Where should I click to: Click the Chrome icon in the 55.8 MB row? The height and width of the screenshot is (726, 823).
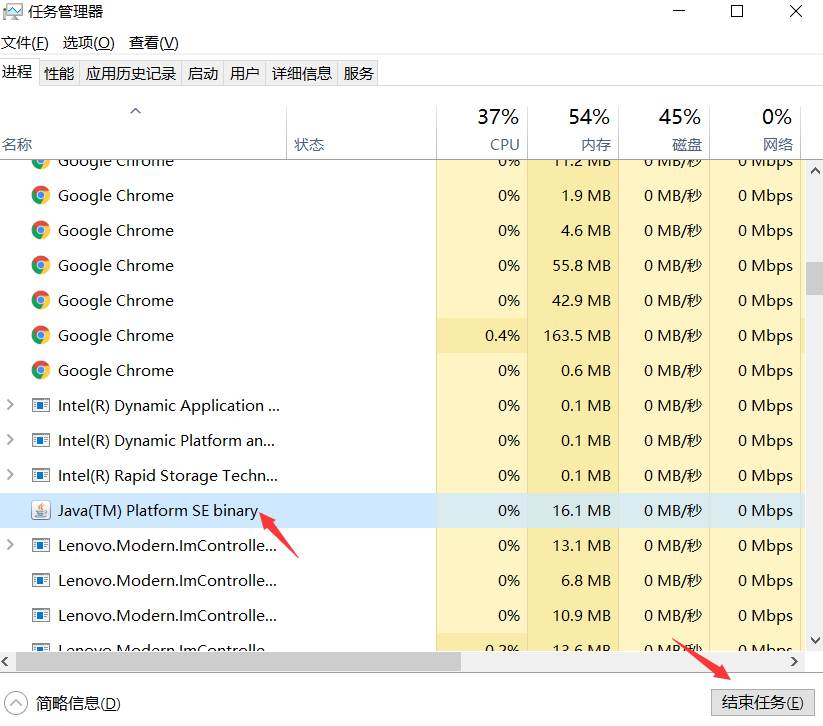click(x=40, y=265)
